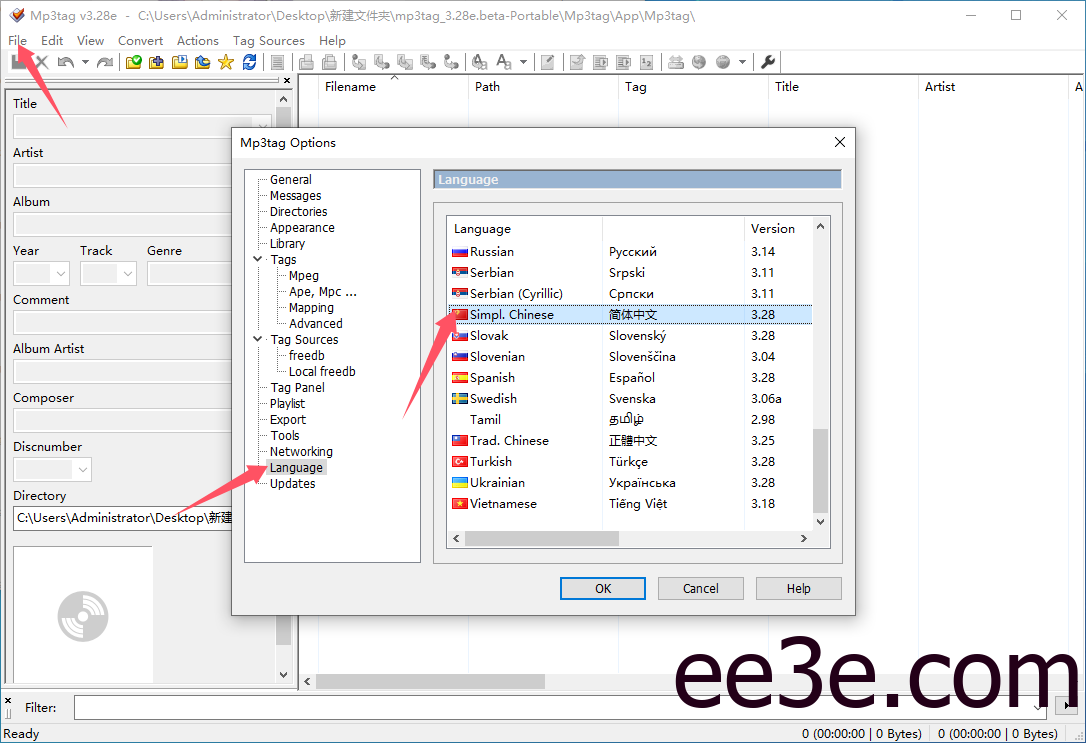Click OK in Mp3tag Options dialog
This screenshot has height=743, width=1086.
pyautogui.click(x=602, y=588)
